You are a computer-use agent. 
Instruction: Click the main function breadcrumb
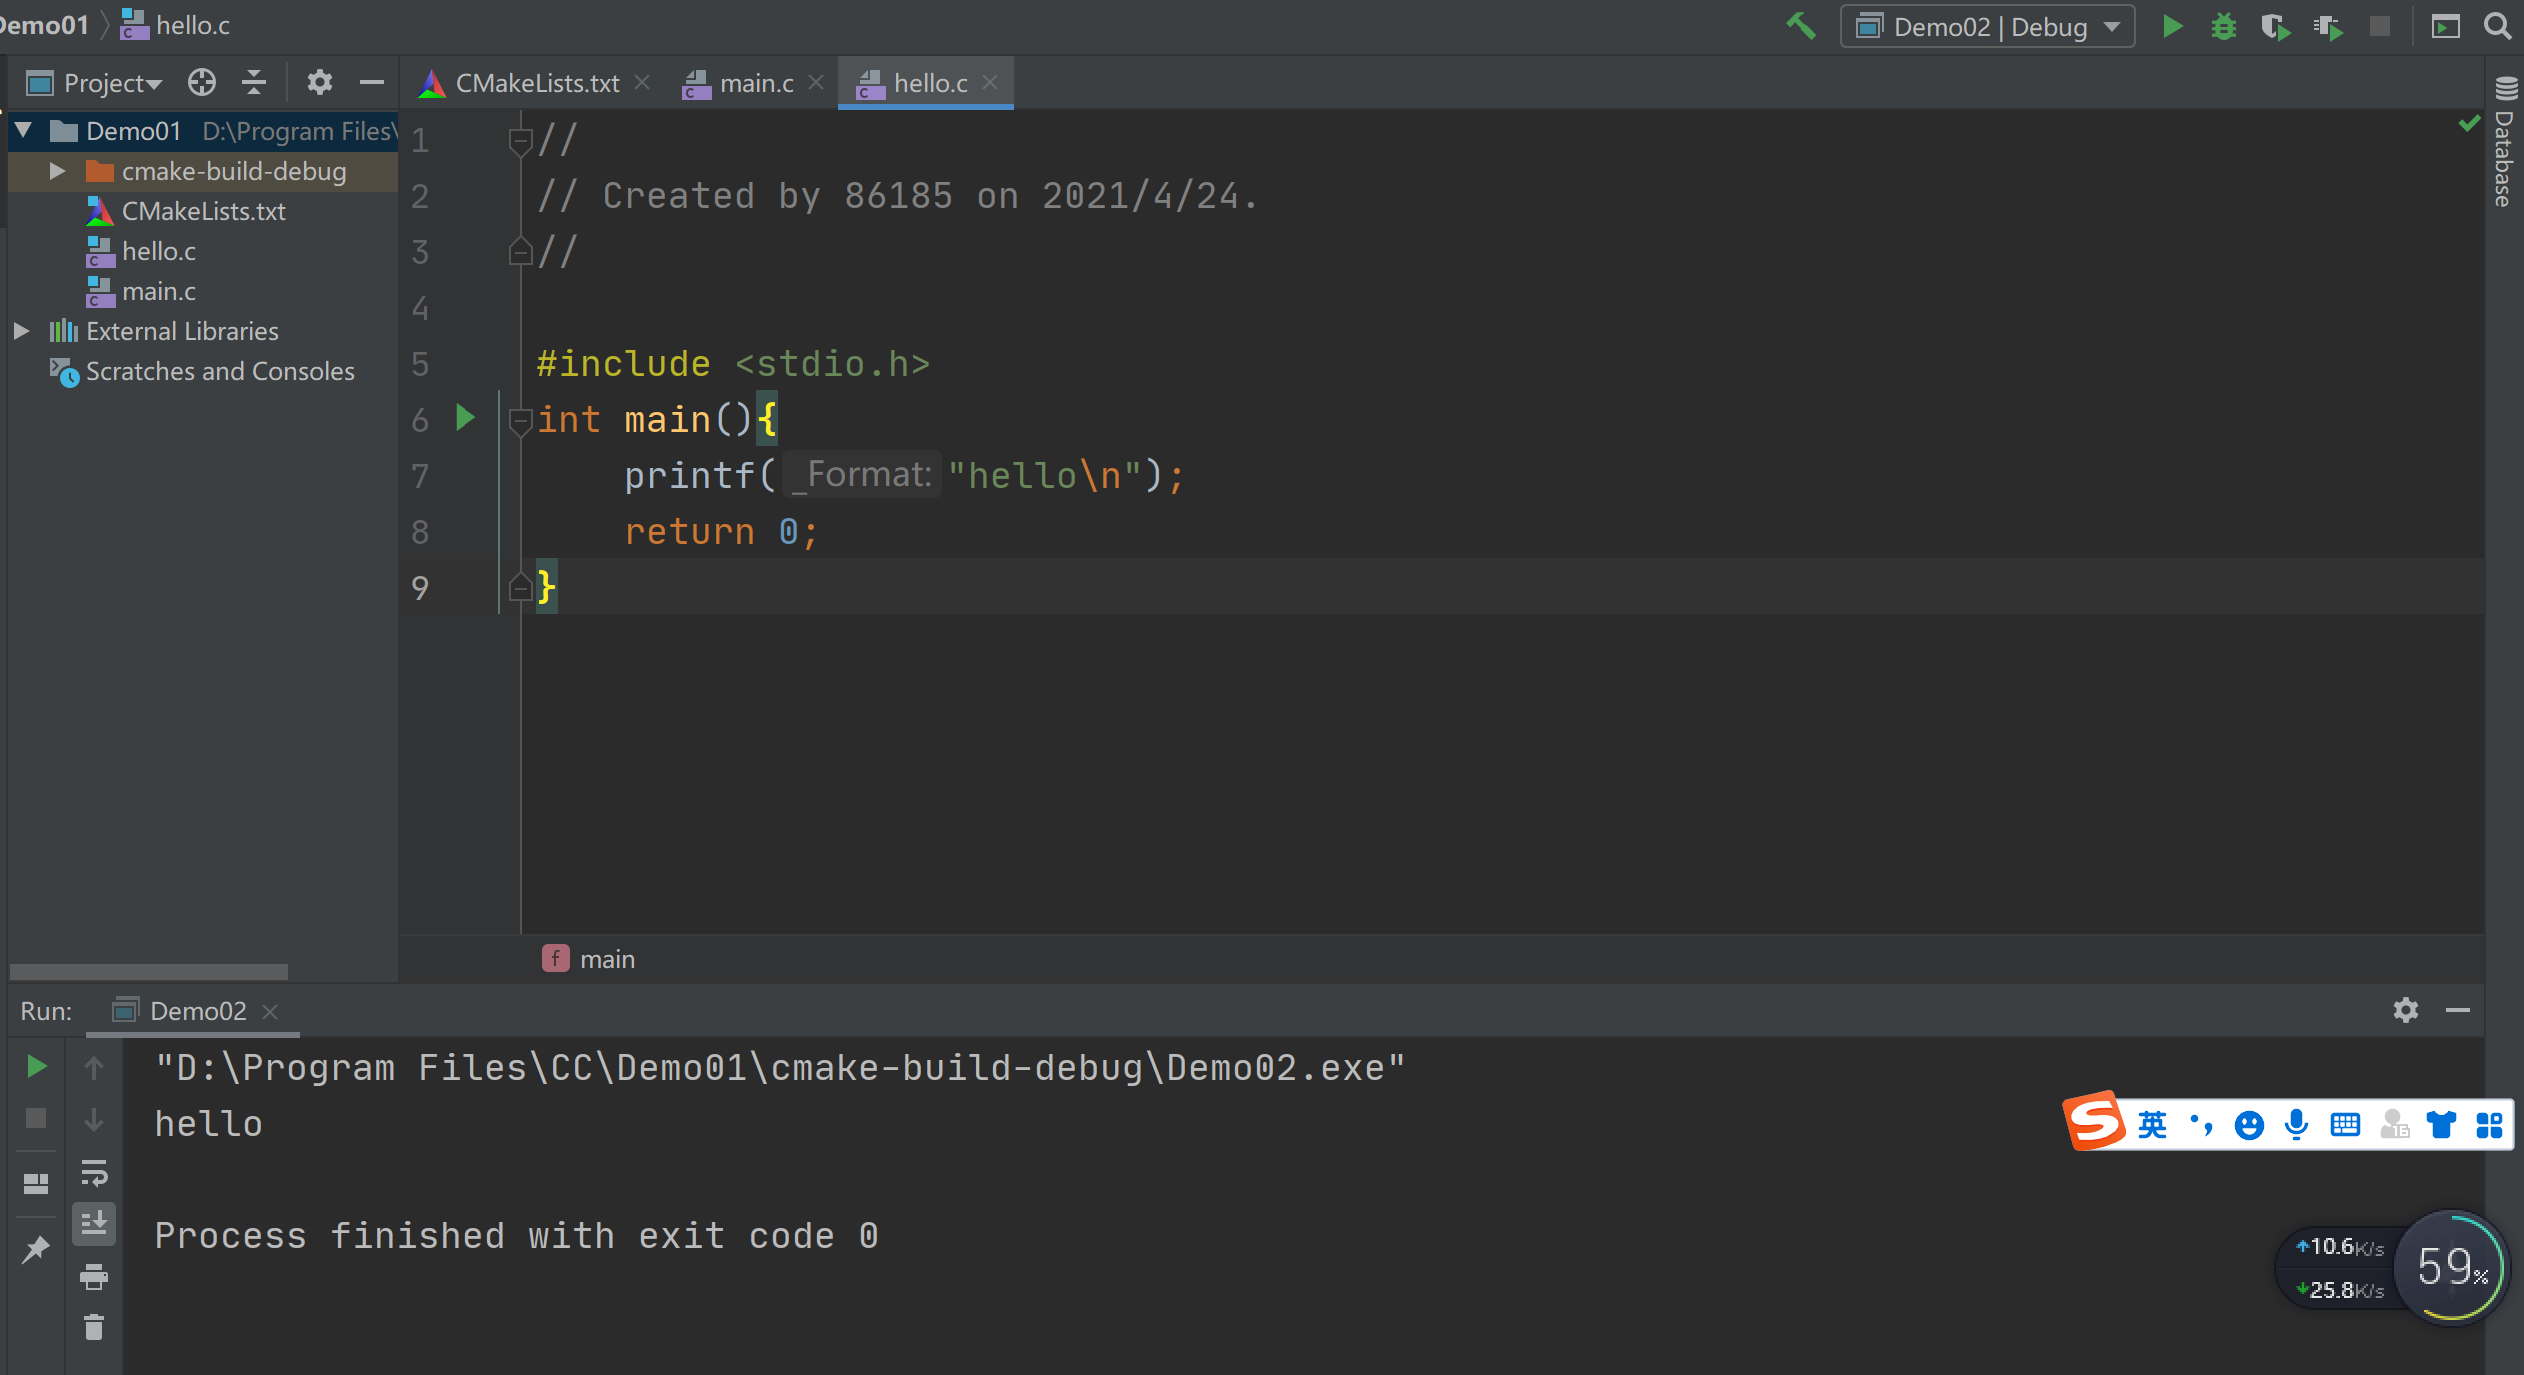coord(606,959)
